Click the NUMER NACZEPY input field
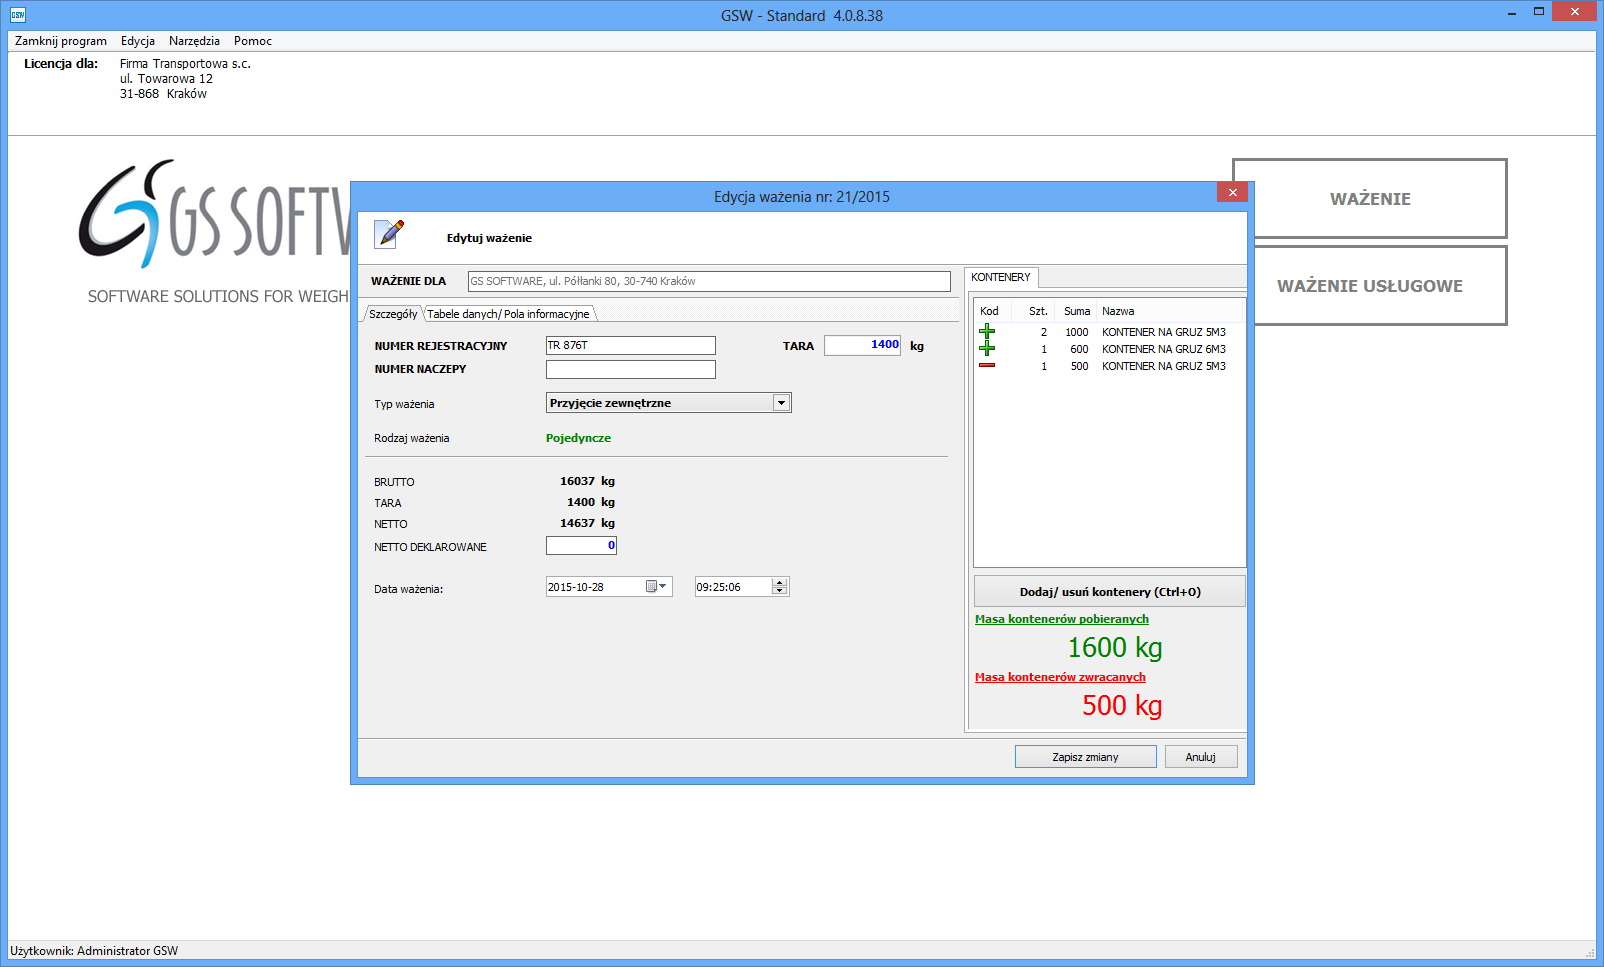 [630, 369]
